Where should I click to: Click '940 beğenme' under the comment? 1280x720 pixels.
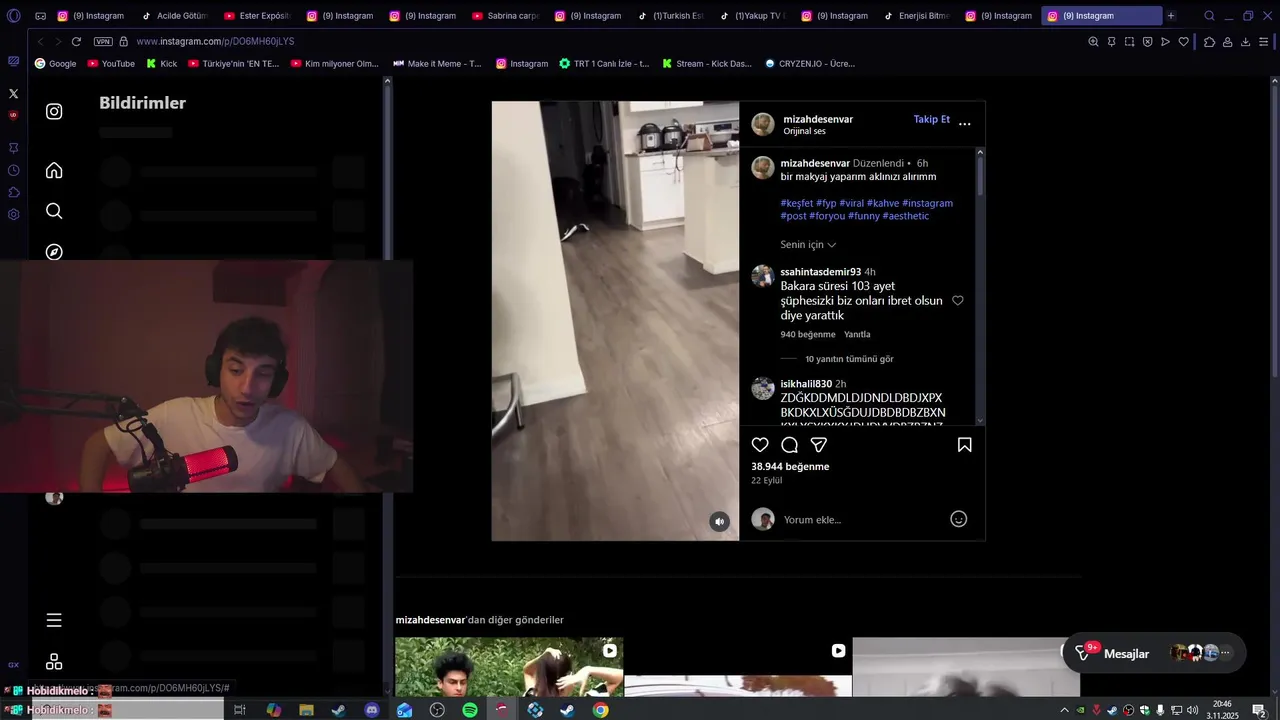pyautogui.click(x=808, y=334)
